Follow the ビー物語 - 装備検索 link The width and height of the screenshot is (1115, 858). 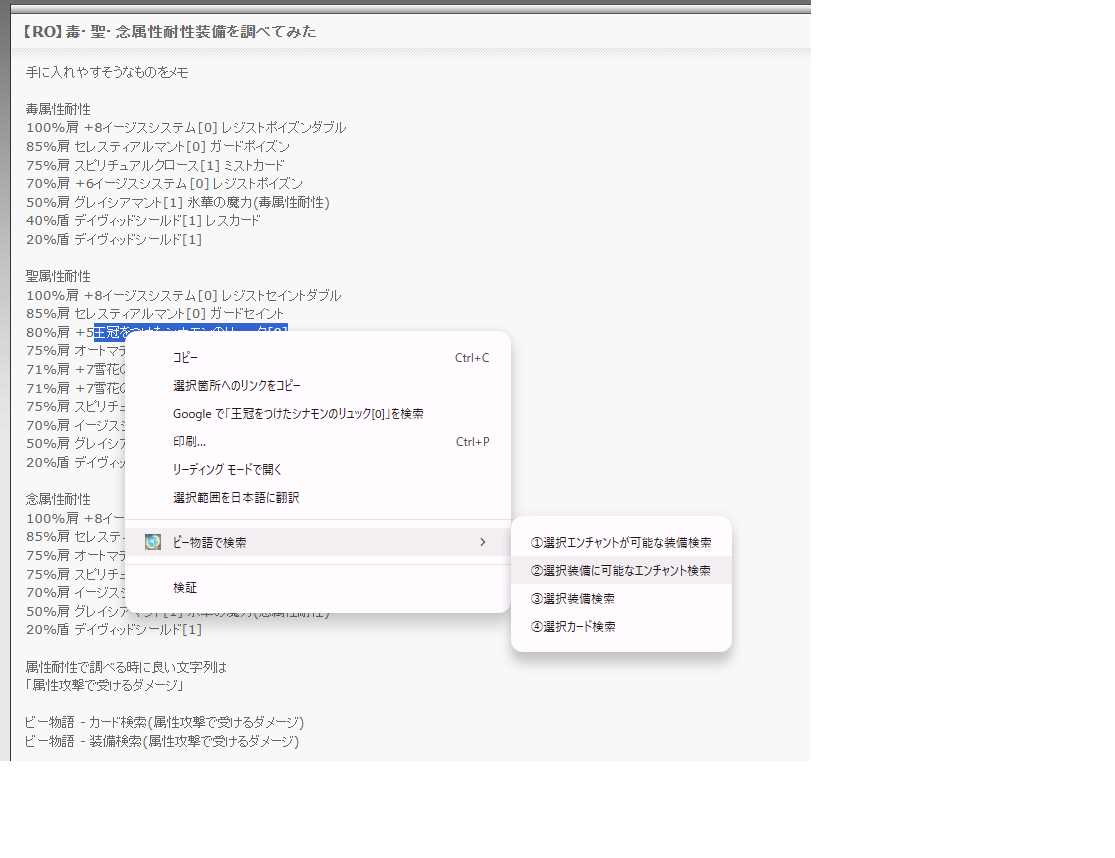pyautogui.click(x=161, y=741)
